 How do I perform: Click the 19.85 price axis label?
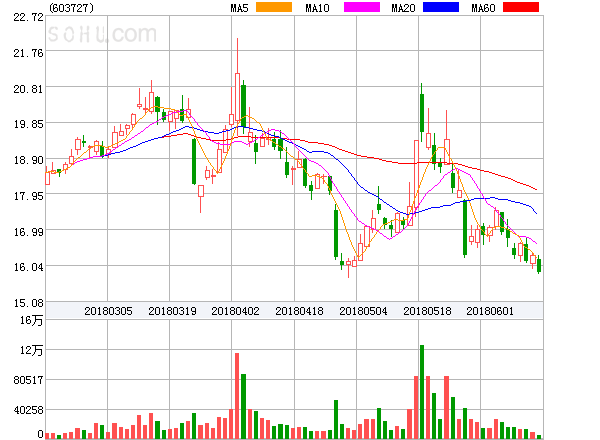tap(28, 124)
